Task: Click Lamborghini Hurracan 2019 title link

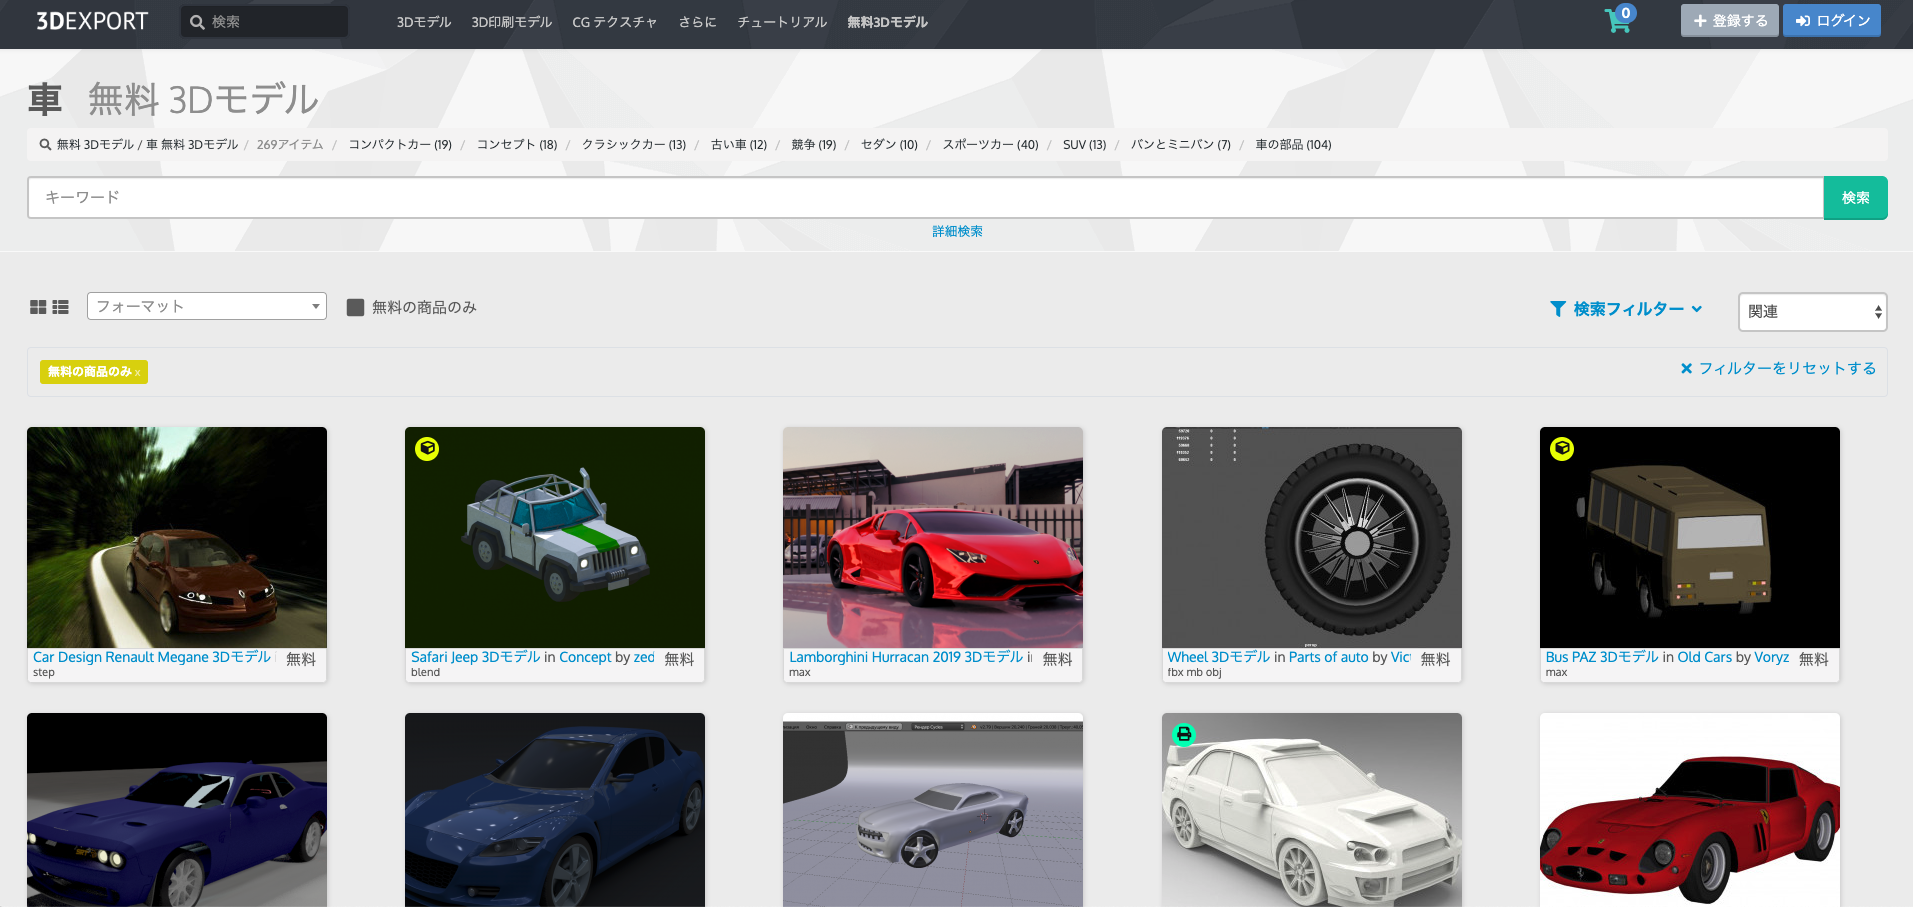Action: 906,657
